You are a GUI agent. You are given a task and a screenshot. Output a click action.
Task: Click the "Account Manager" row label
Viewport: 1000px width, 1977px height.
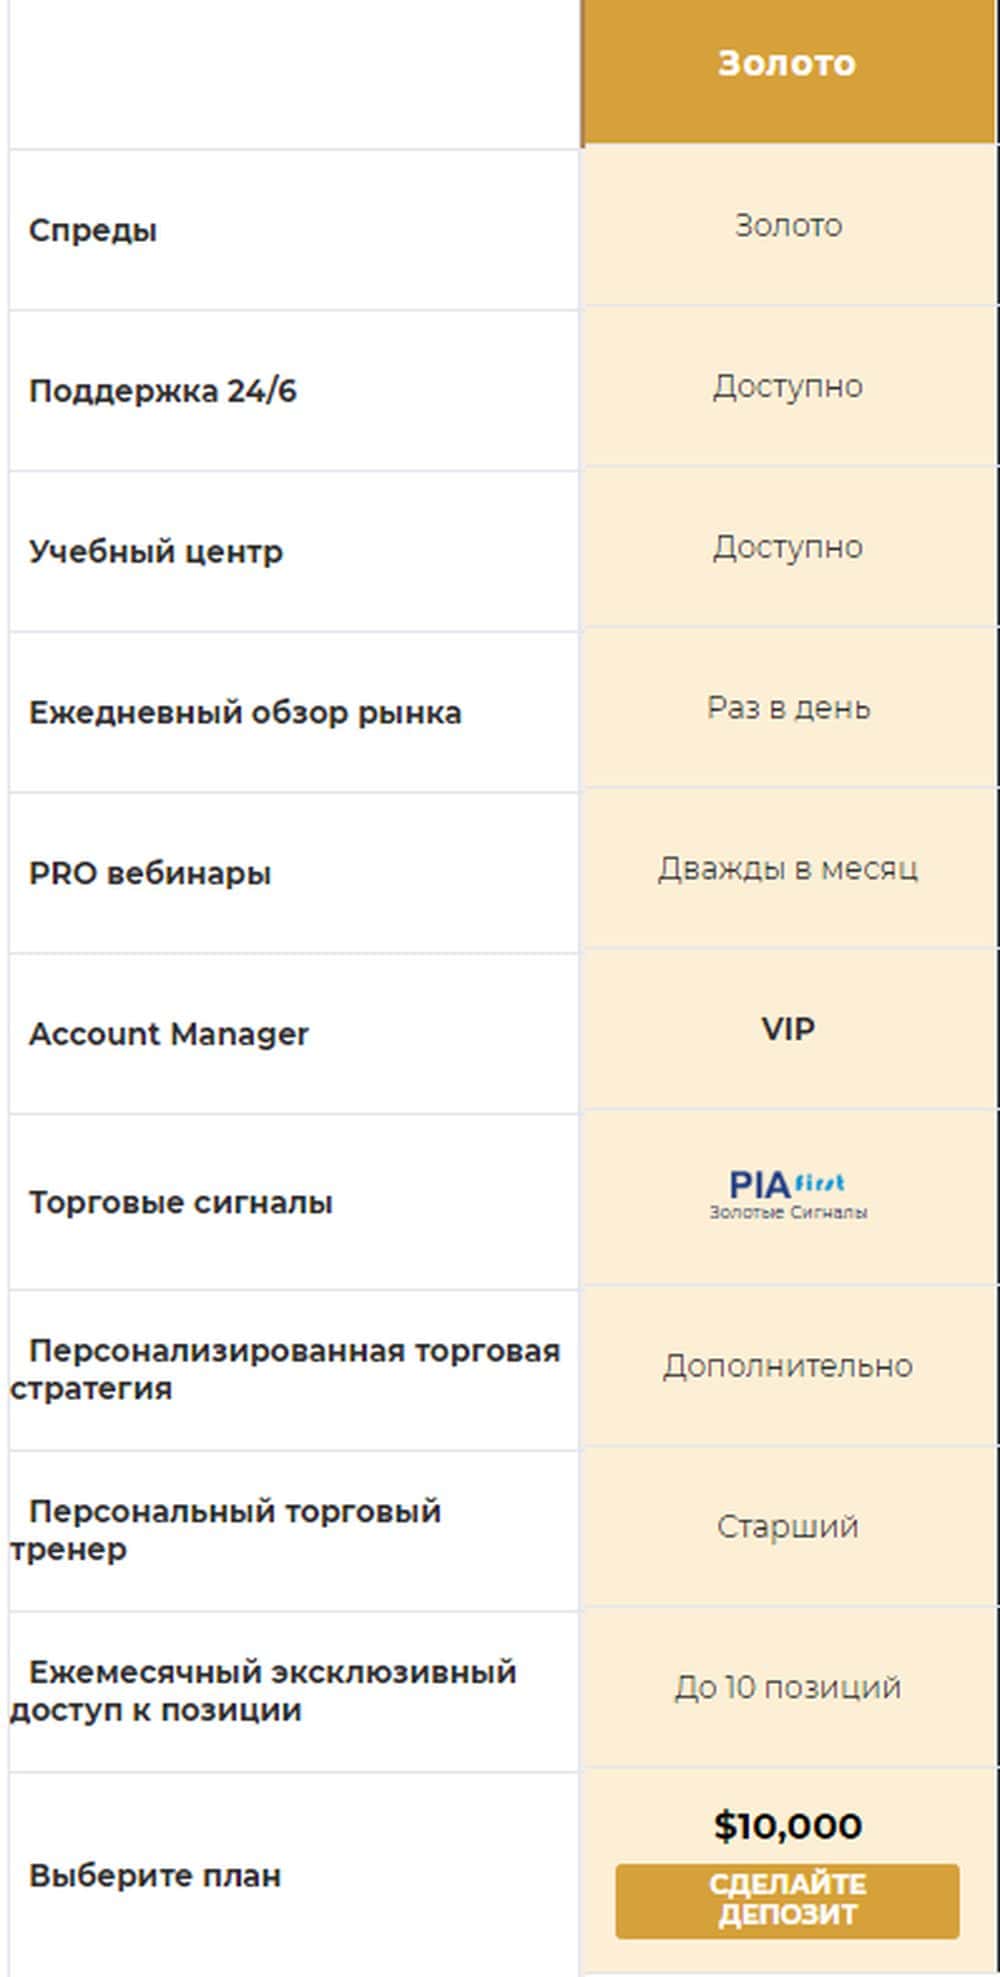click(169, 1033)
